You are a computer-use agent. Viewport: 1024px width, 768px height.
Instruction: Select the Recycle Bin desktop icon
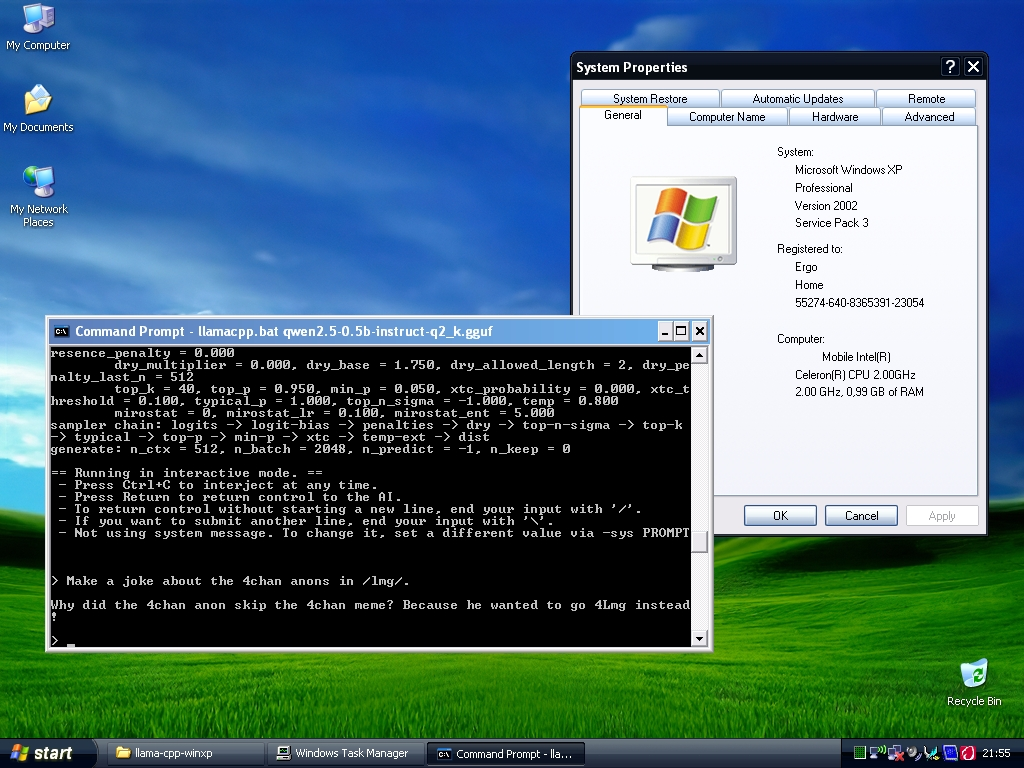coord(974,683)
